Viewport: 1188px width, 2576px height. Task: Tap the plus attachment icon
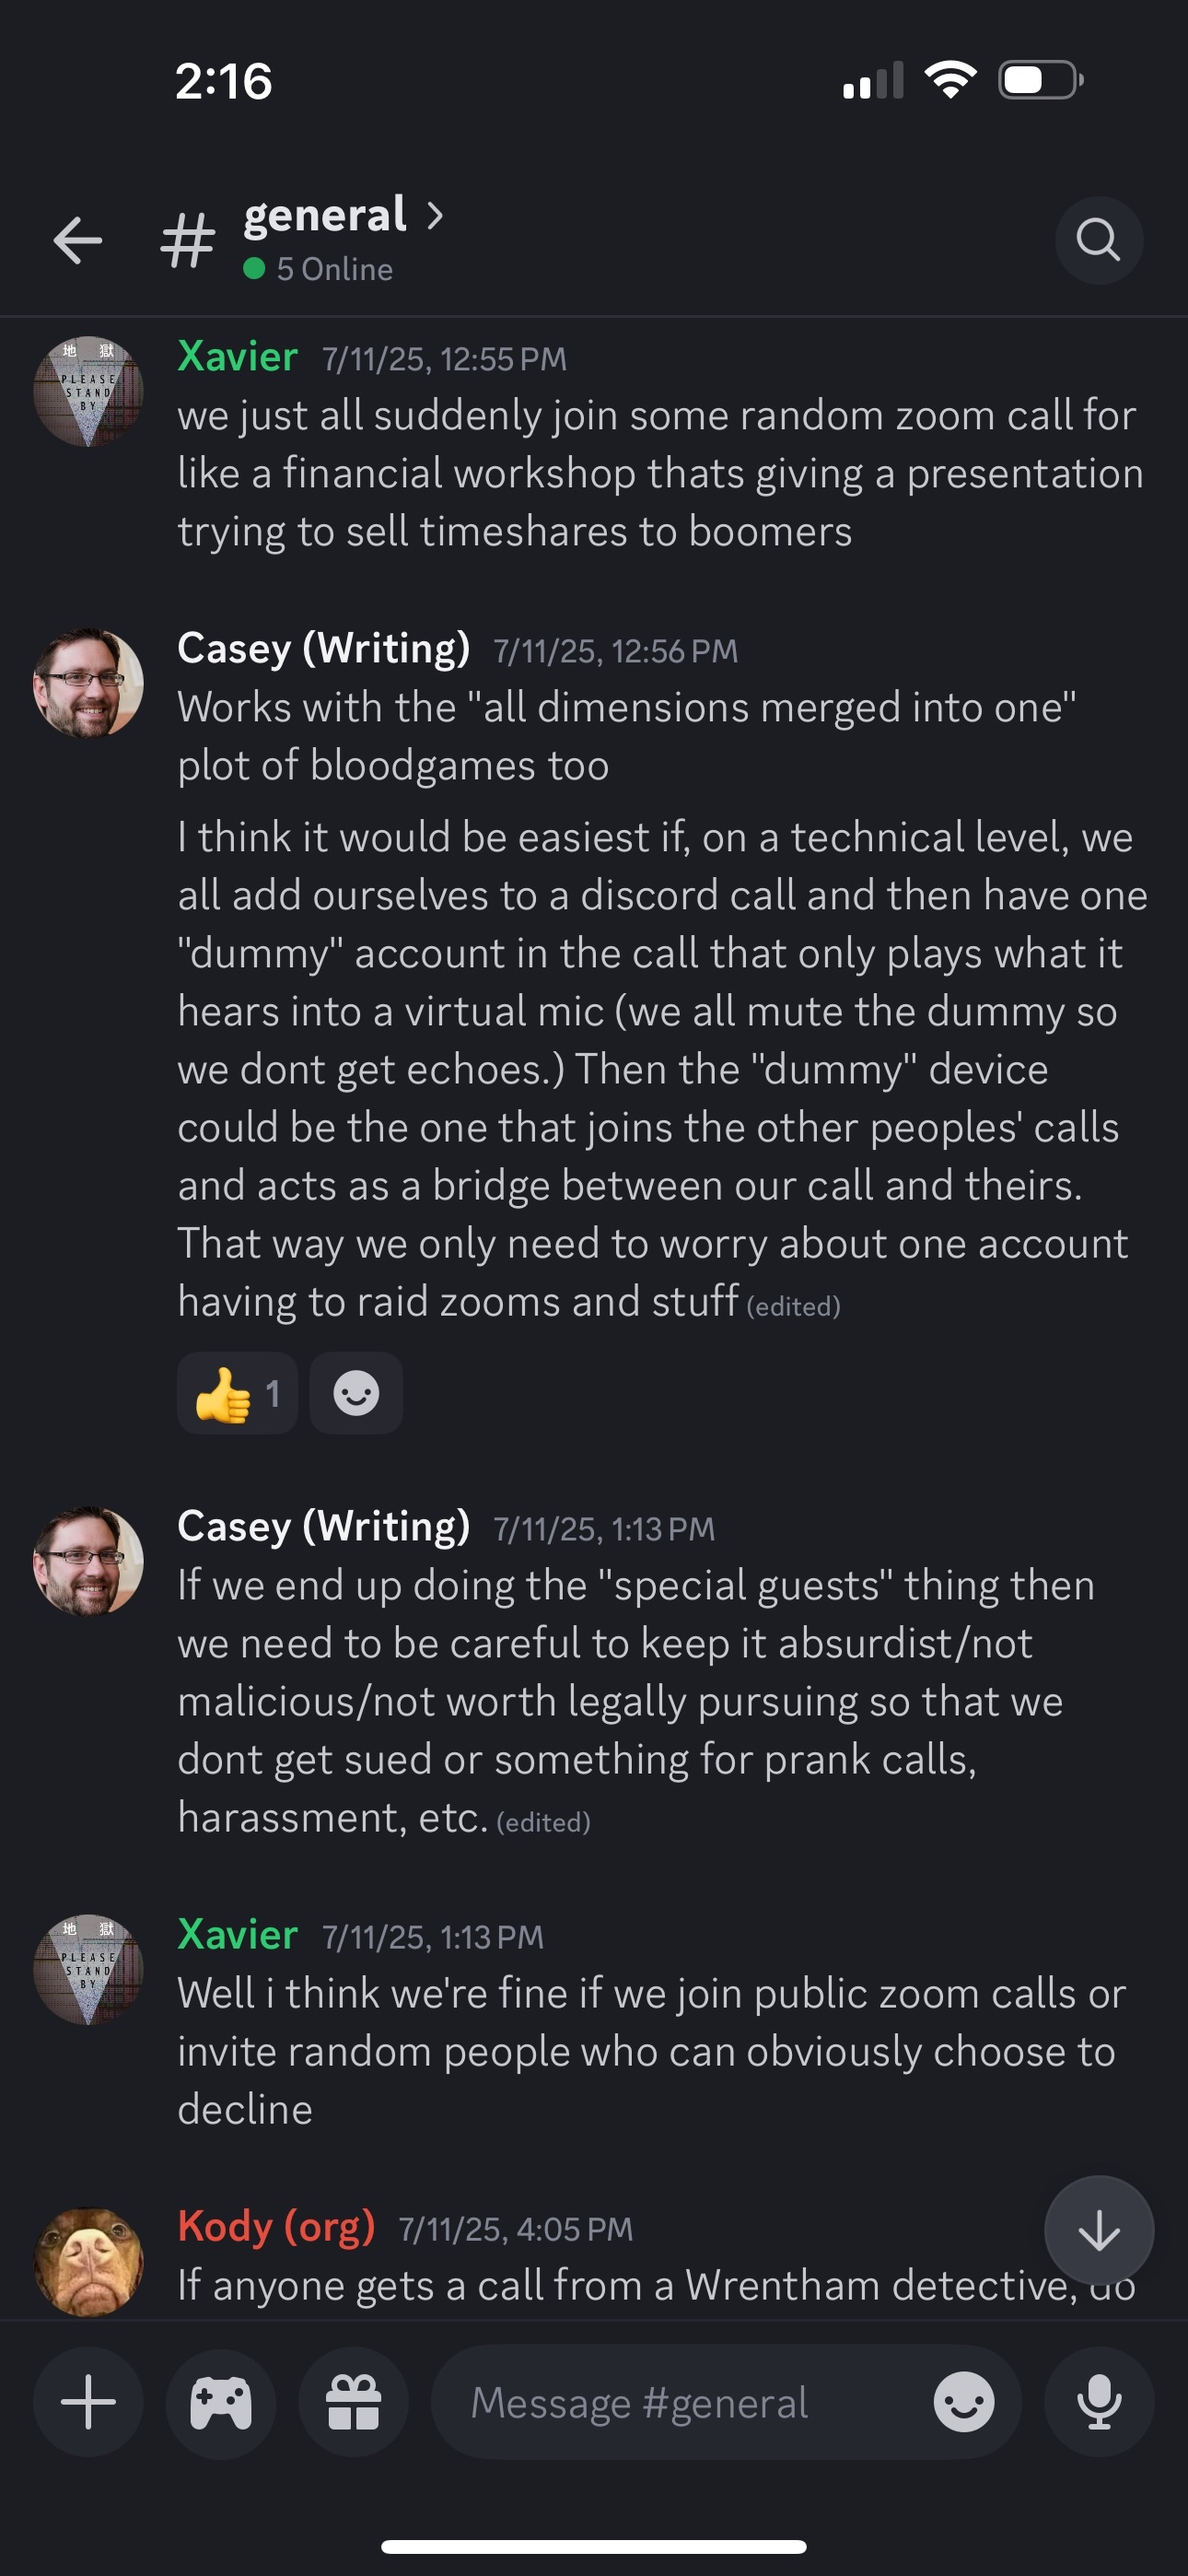[88, 2402]
